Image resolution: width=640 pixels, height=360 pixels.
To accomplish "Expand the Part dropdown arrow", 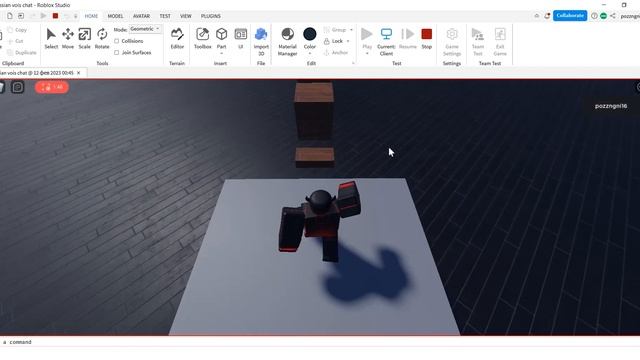I will [222, 53].
